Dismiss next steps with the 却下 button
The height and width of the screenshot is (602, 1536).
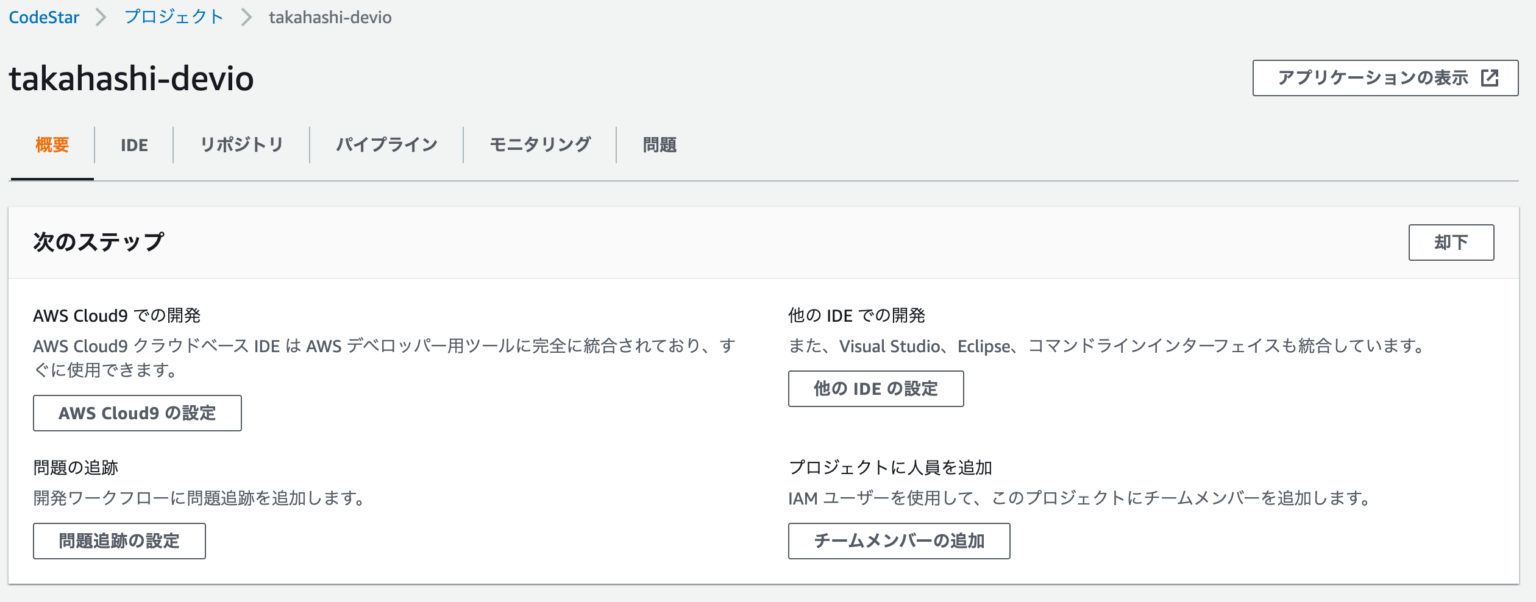(x=1451, y=242)
